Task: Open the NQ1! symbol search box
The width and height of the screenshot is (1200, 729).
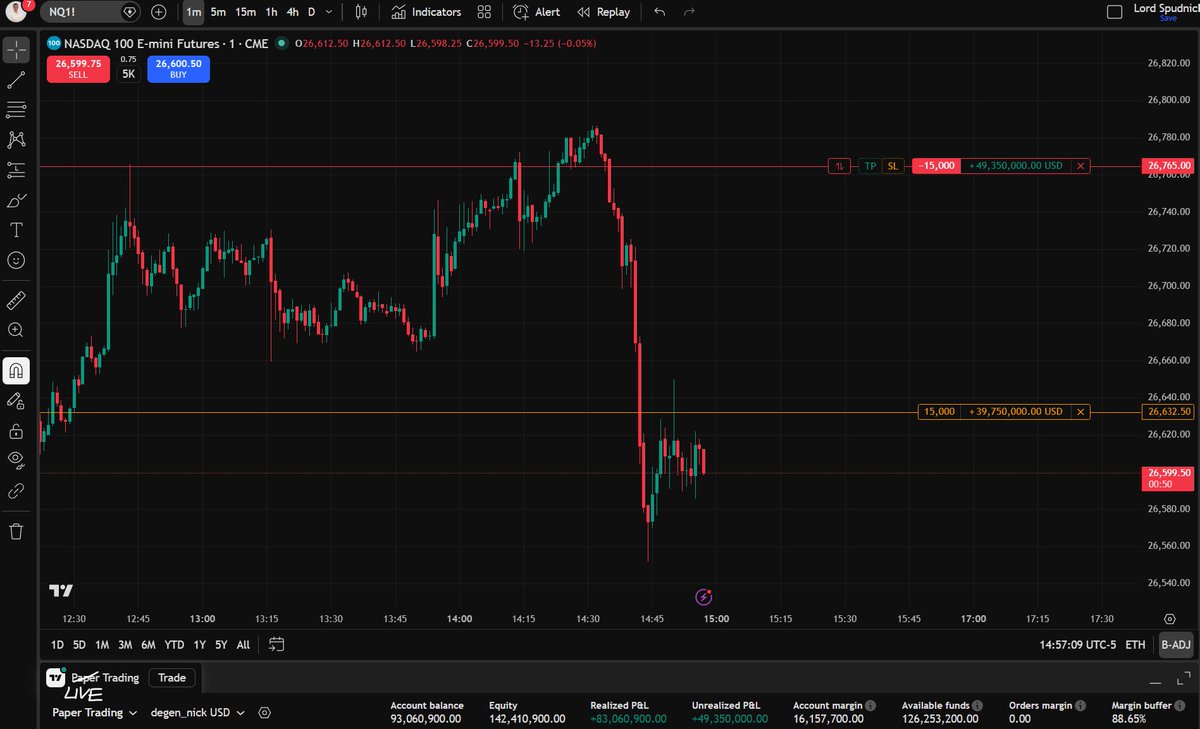Action: [x=90, y=12]
